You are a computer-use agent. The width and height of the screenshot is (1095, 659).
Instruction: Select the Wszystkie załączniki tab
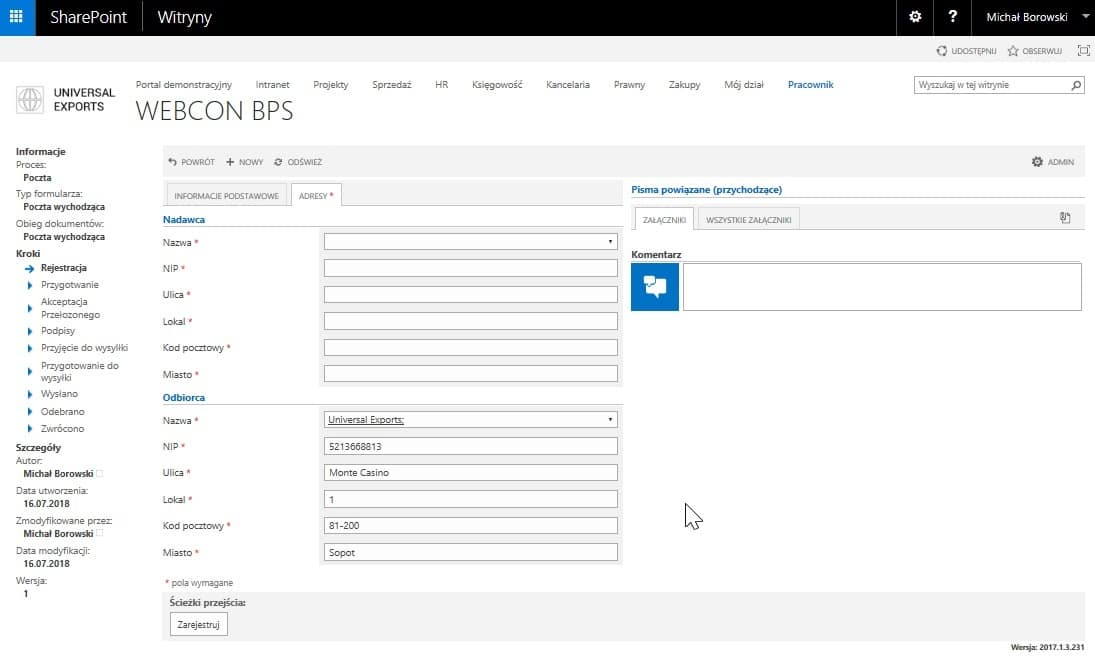tap(749, 220)
